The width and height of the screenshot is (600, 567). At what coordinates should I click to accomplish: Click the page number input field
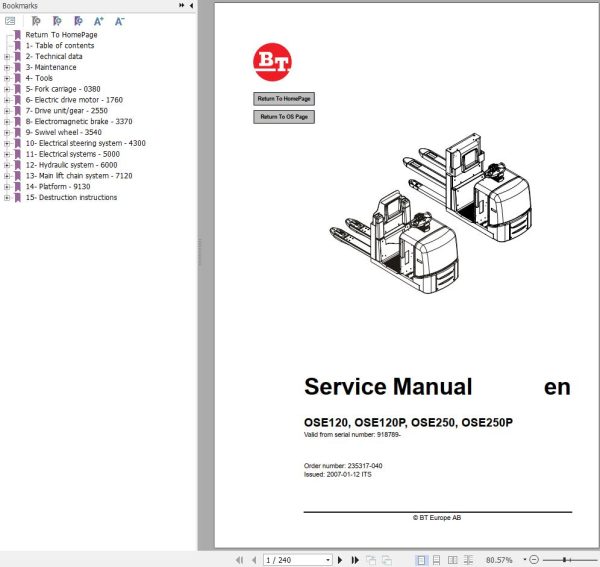pyautogui.click(x=294, y=560)
